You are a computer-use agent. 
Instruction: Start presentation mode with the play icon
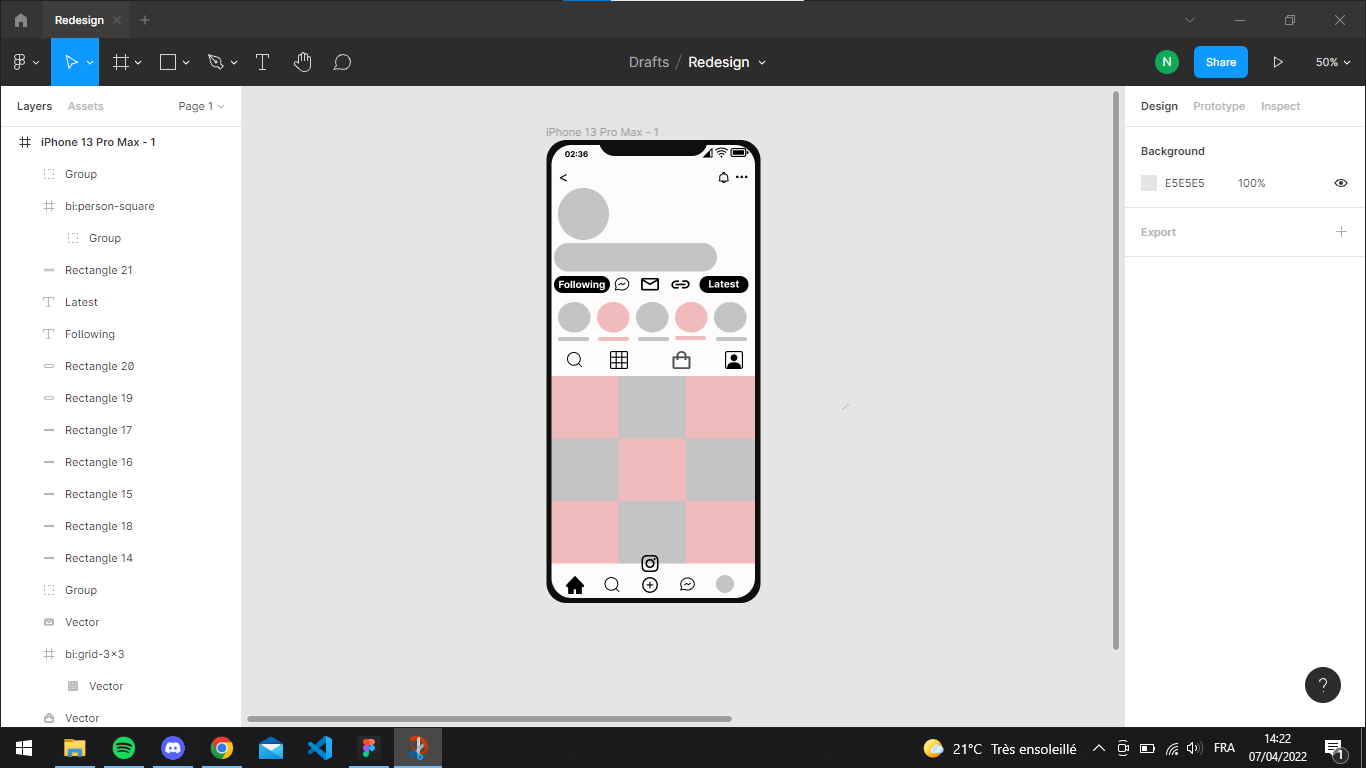point(1279,61)
